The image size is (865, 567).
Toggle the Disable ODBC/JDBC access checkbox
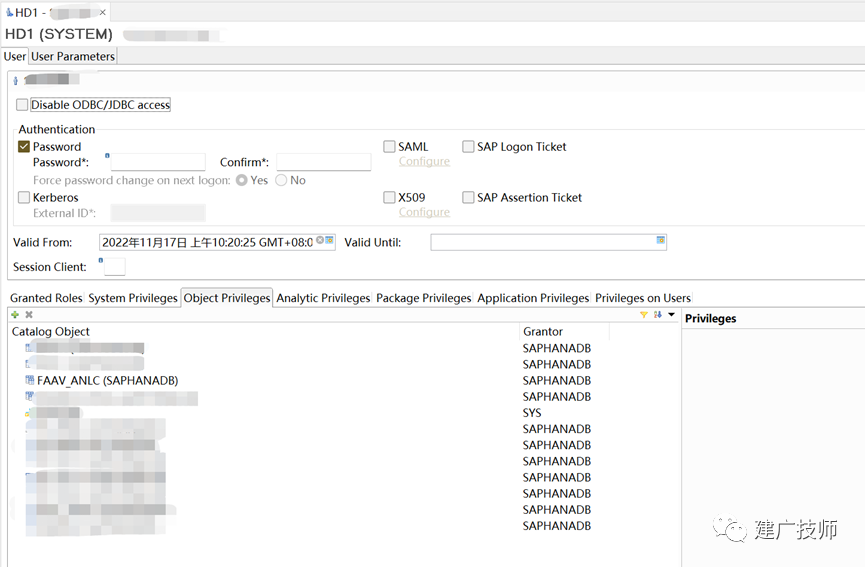click(x=22, y=104)
